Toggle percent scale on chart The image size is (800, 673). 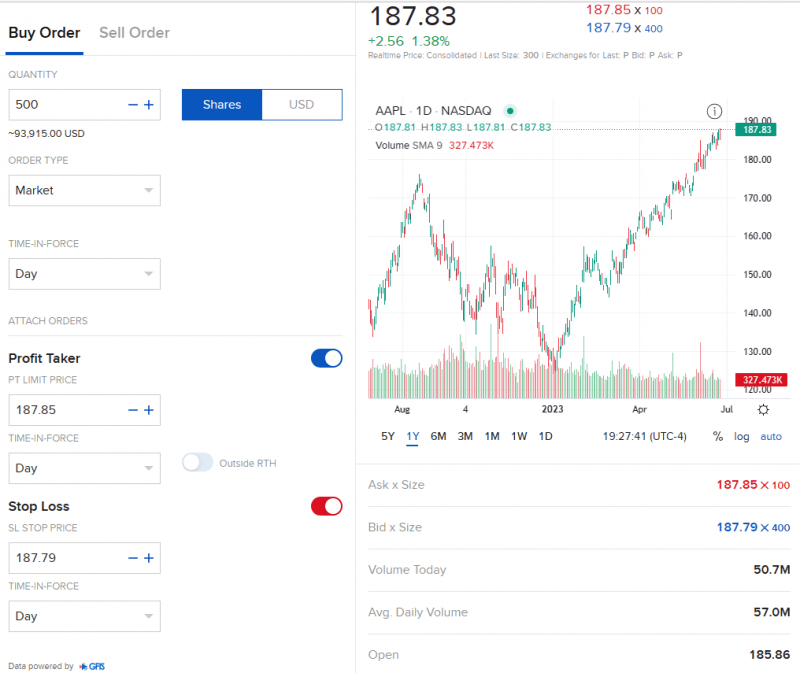pyautogui.click(x=718, y=436)
